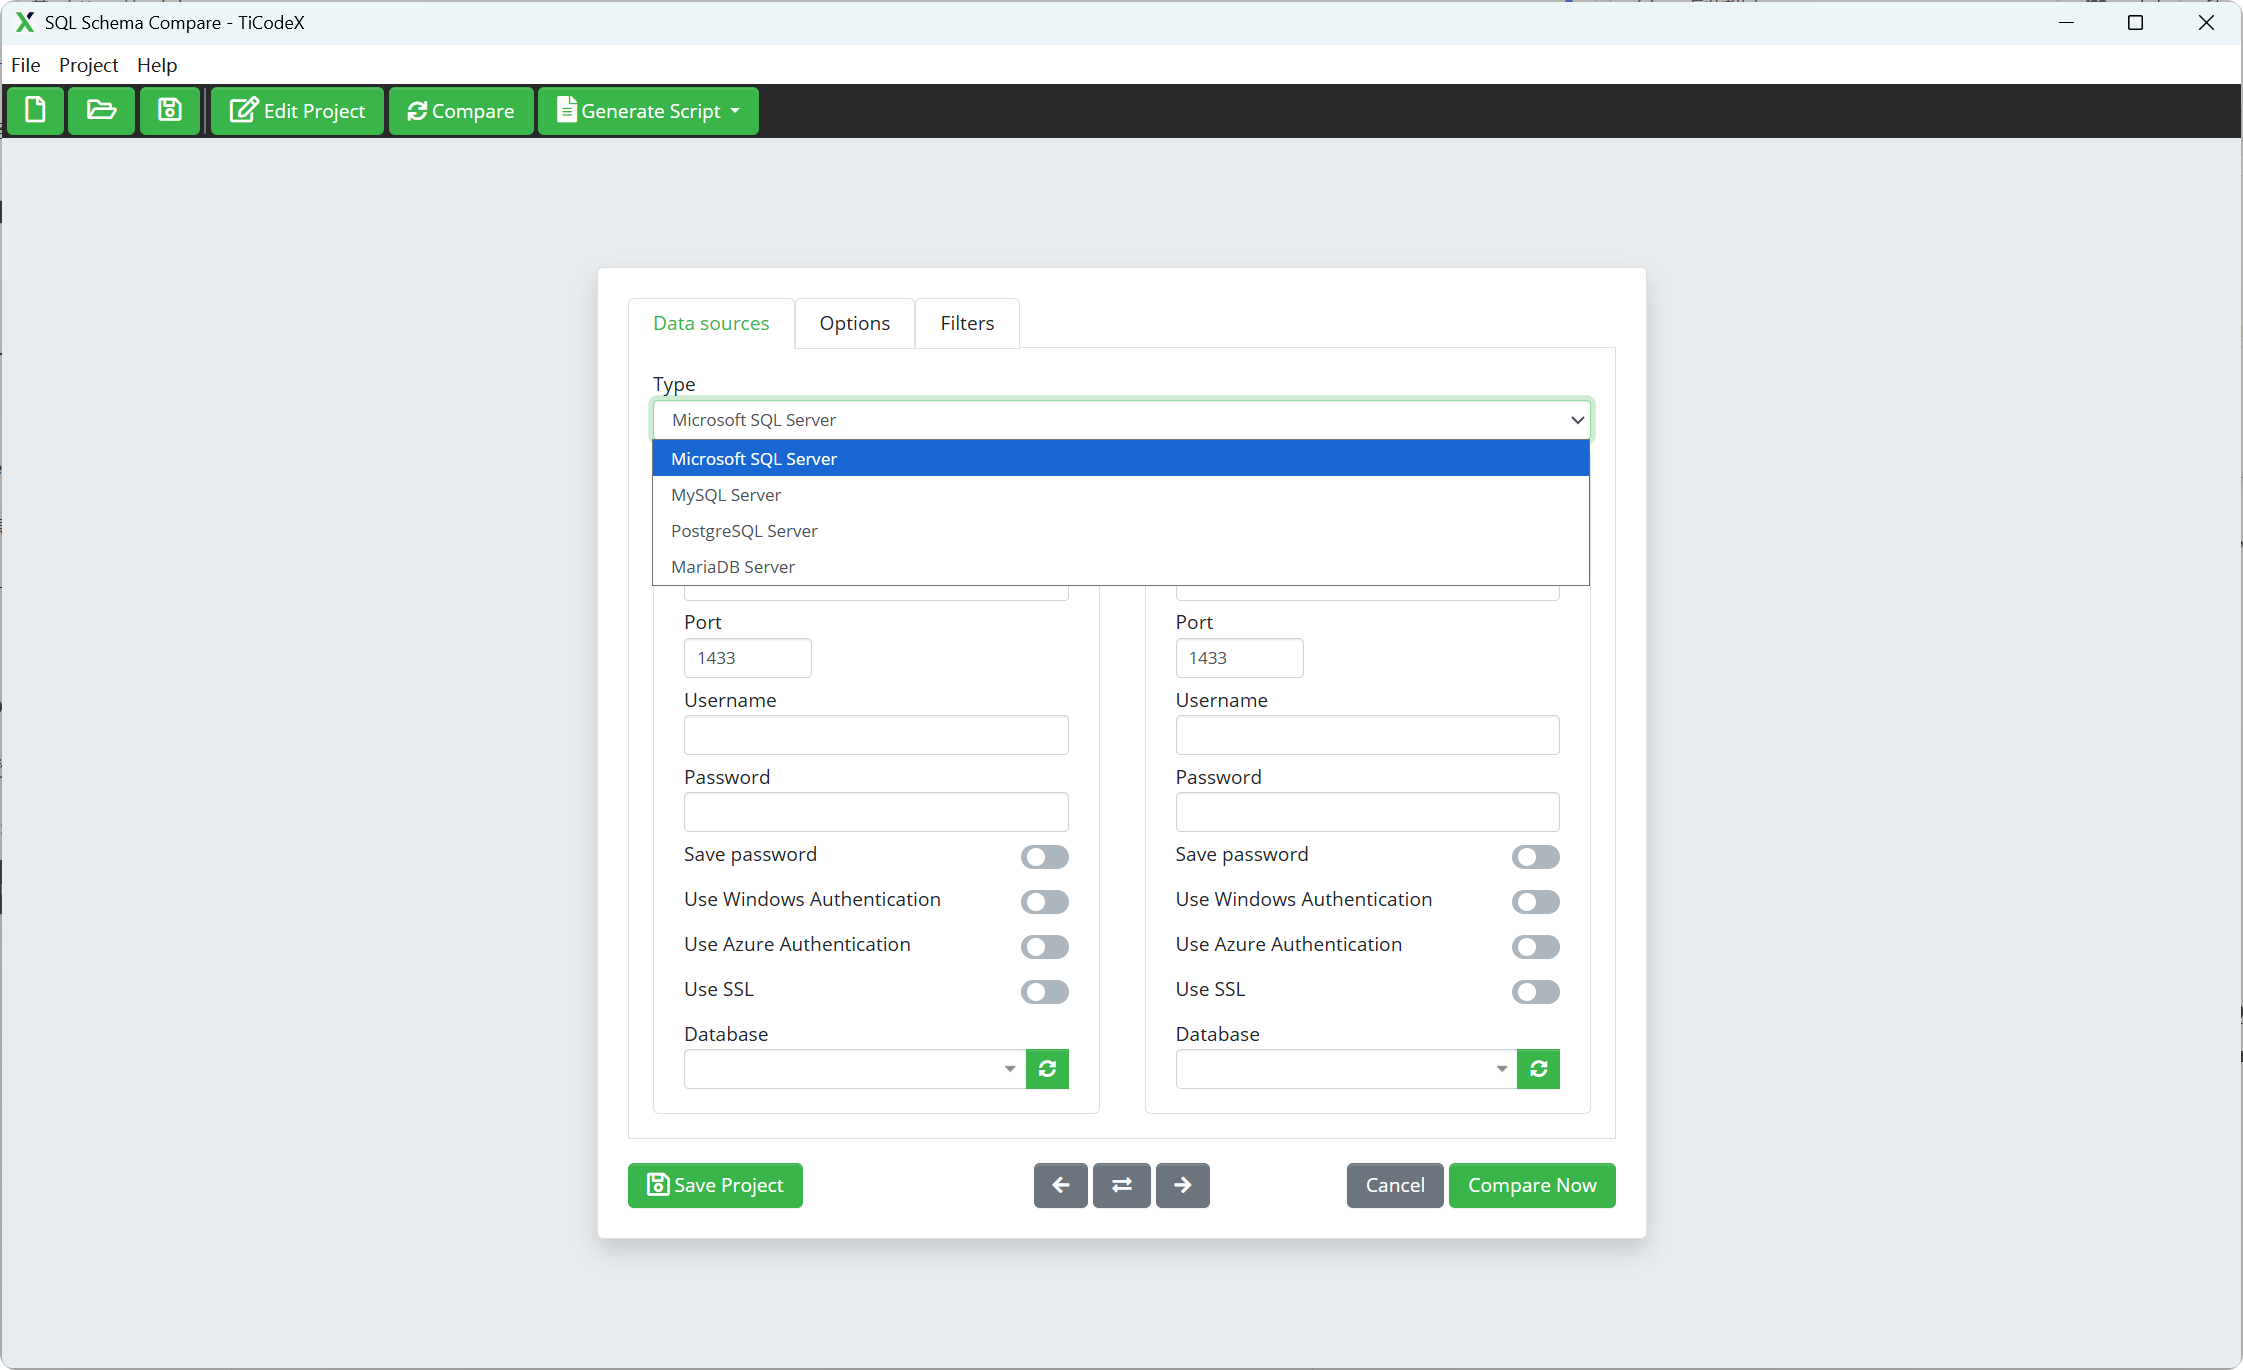
Task: Open the left Database dropdown
Action: 854,1069
